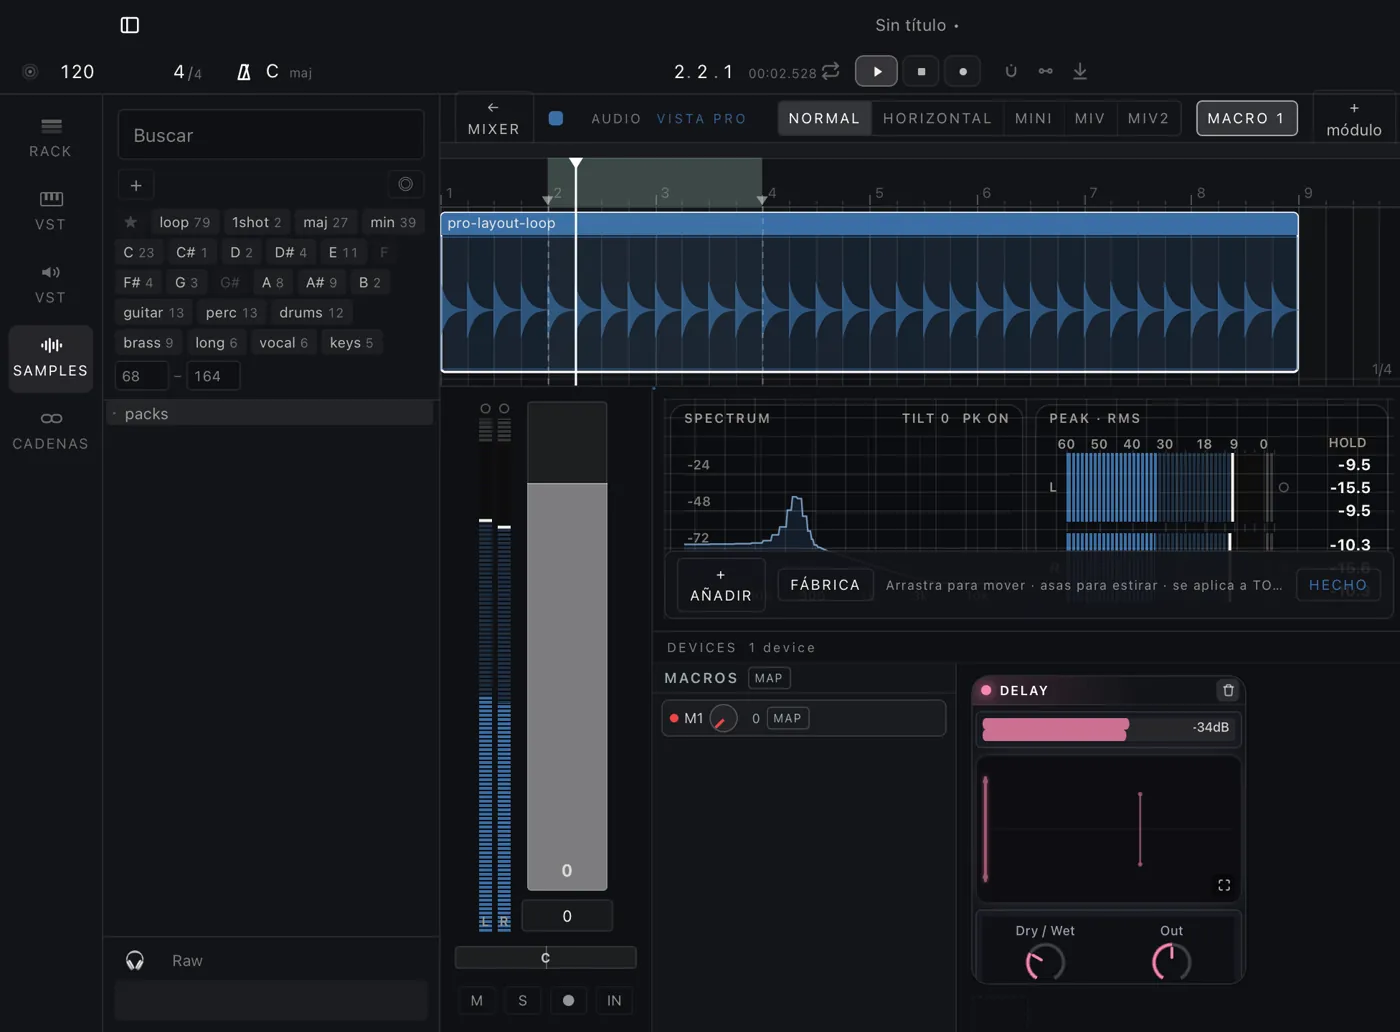Open the RACK section

point(51,138)
